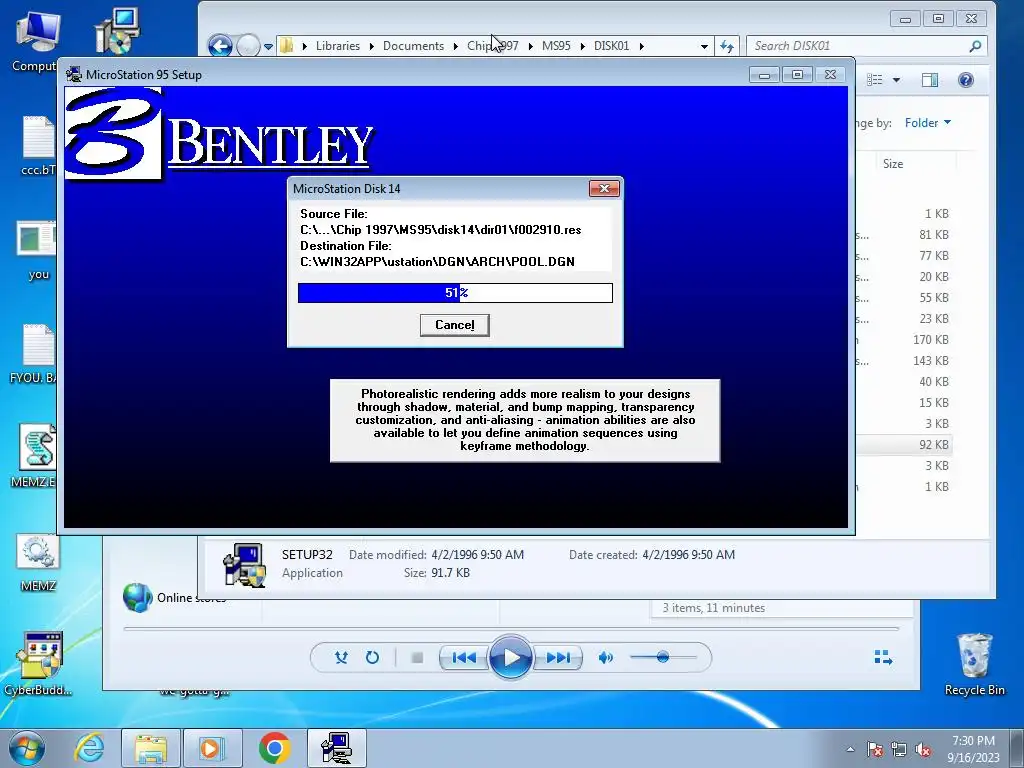Image resolution: width=1024 pixels, height=768 pixels.
Task: Expand the arrow after DISK01 breadcrumb
Action: point(641,46)
